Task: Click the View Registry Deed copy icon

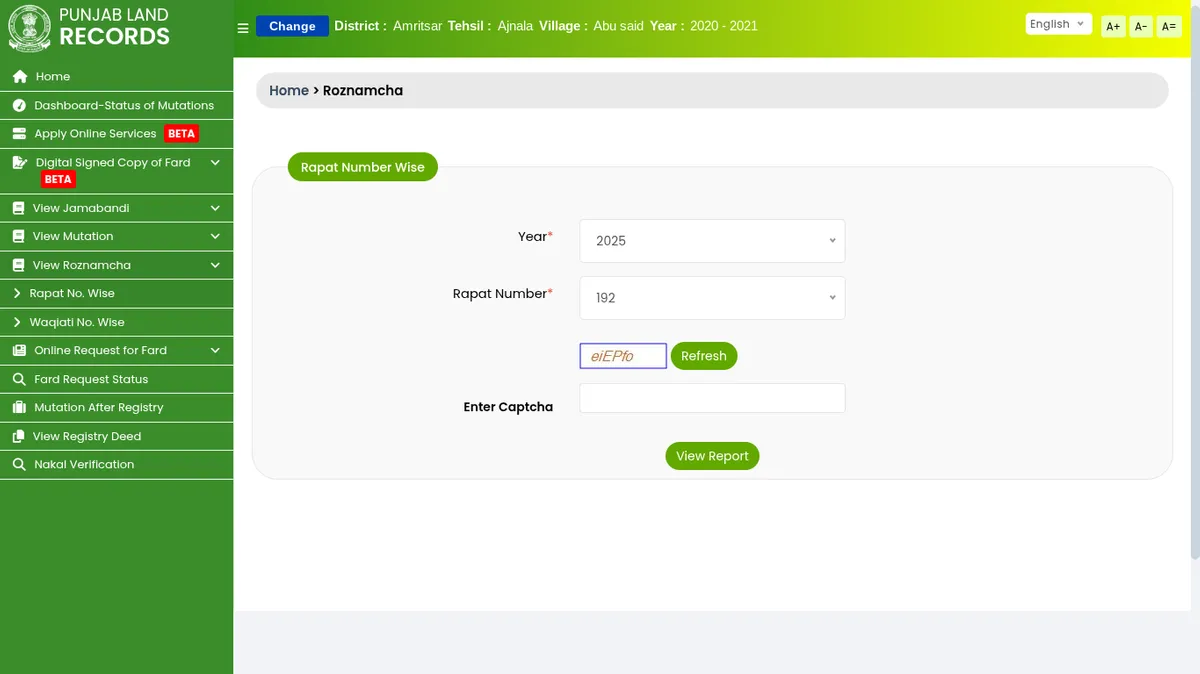Action: coord(19,437)
